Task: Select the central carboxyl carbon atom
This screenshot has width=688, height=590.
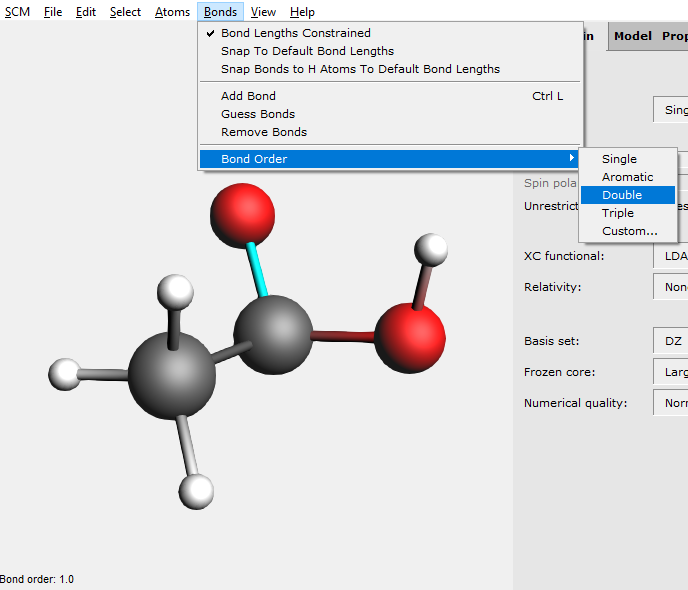Action: pyautogui.click(x=273, y=335)
